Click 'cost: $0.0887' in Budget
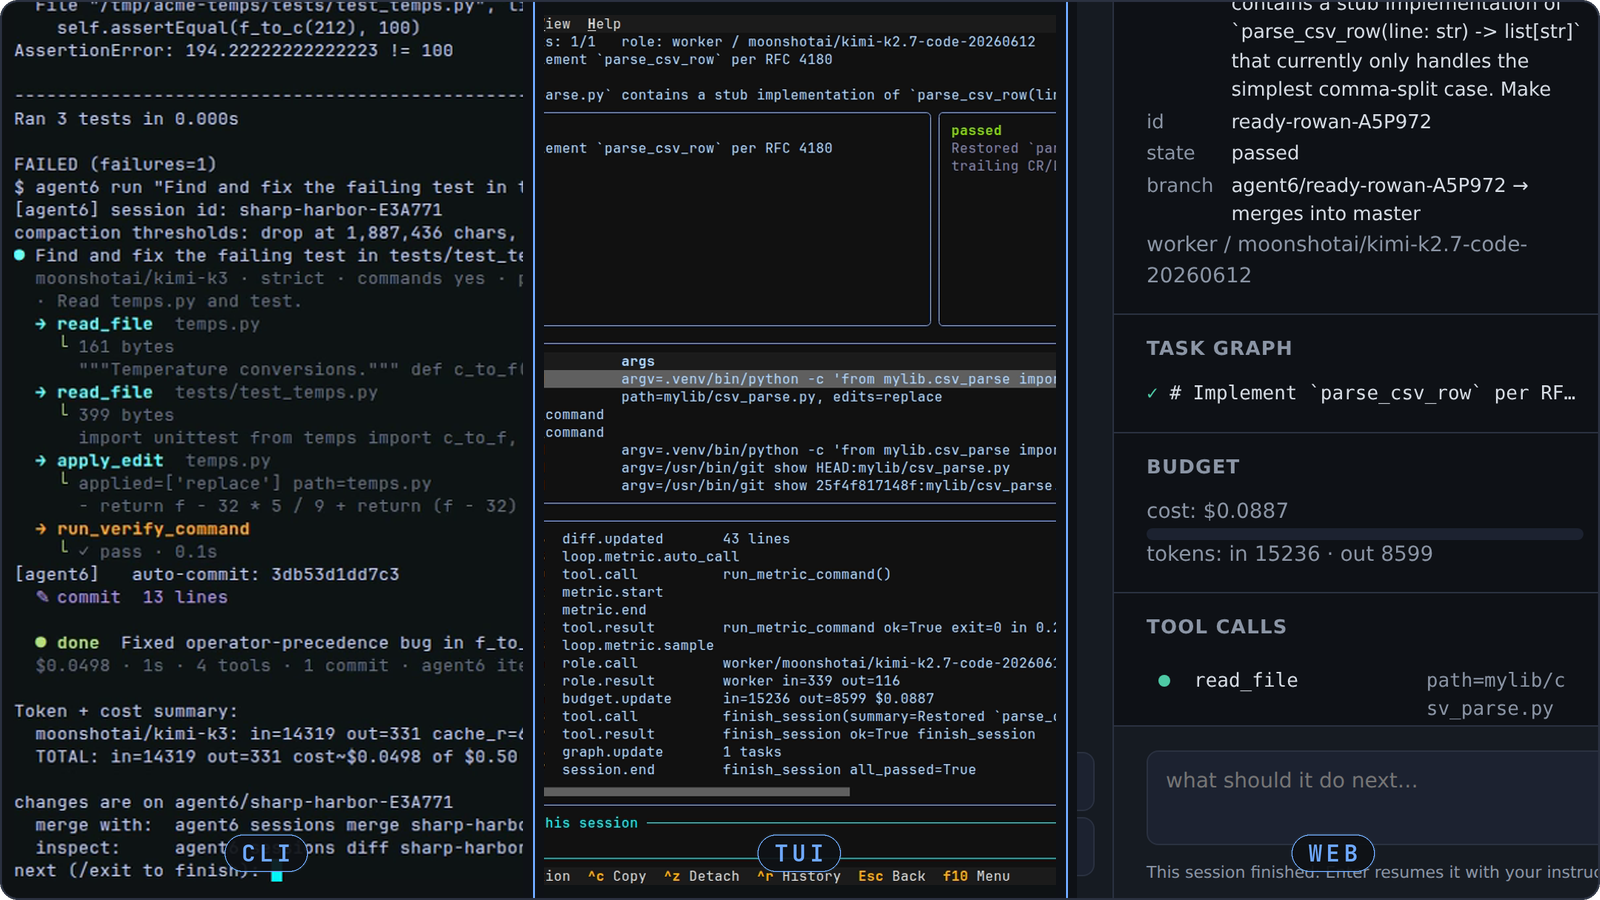 (x=1217, y=511)
